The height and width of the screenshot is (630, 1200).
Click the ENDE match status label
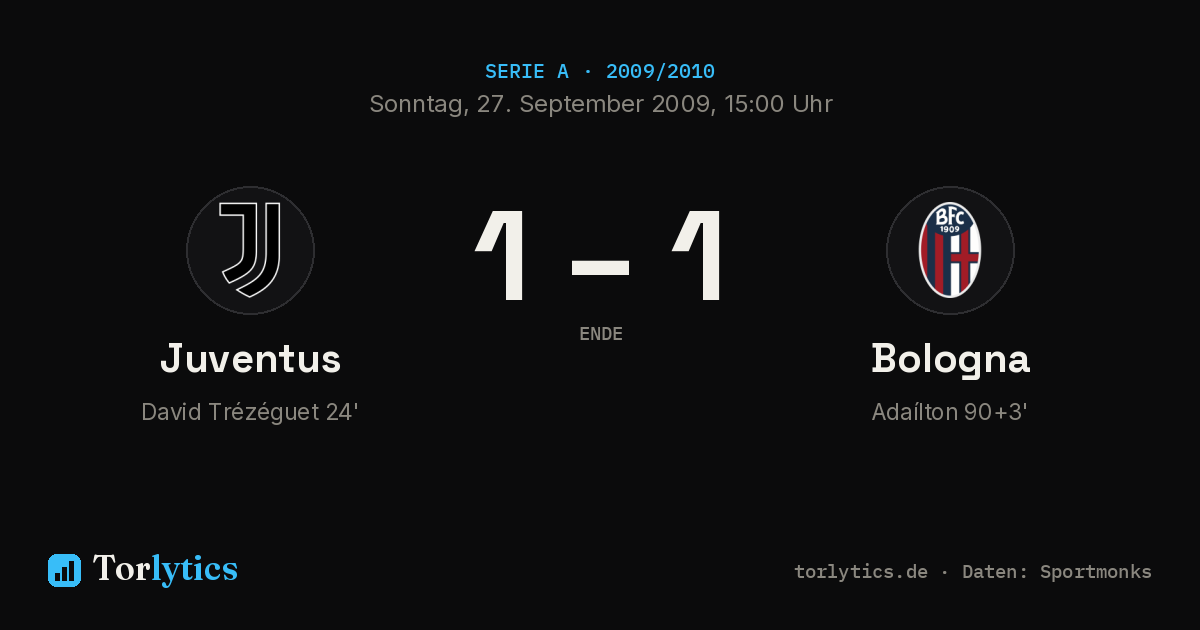click(601, 334)
